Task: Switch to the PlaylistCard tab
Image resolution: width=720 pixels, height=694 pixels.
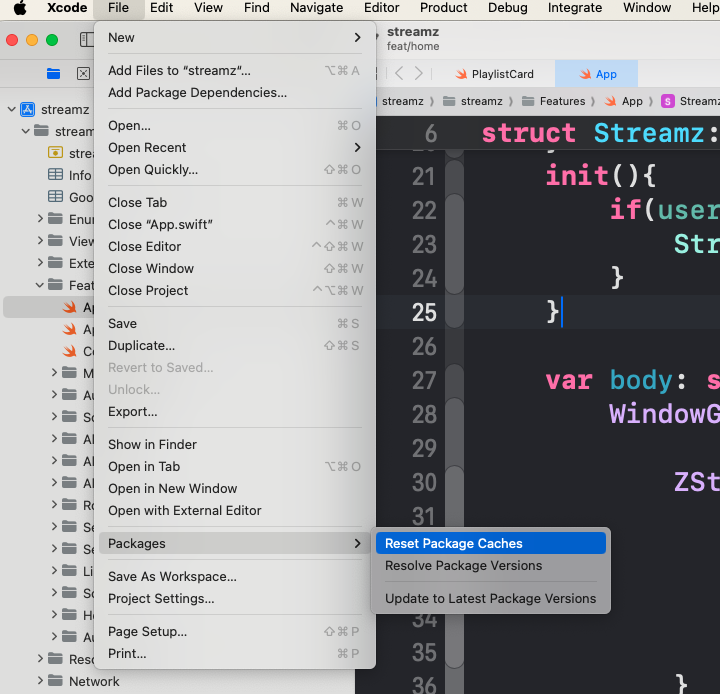Action: (x=494, y=74)
